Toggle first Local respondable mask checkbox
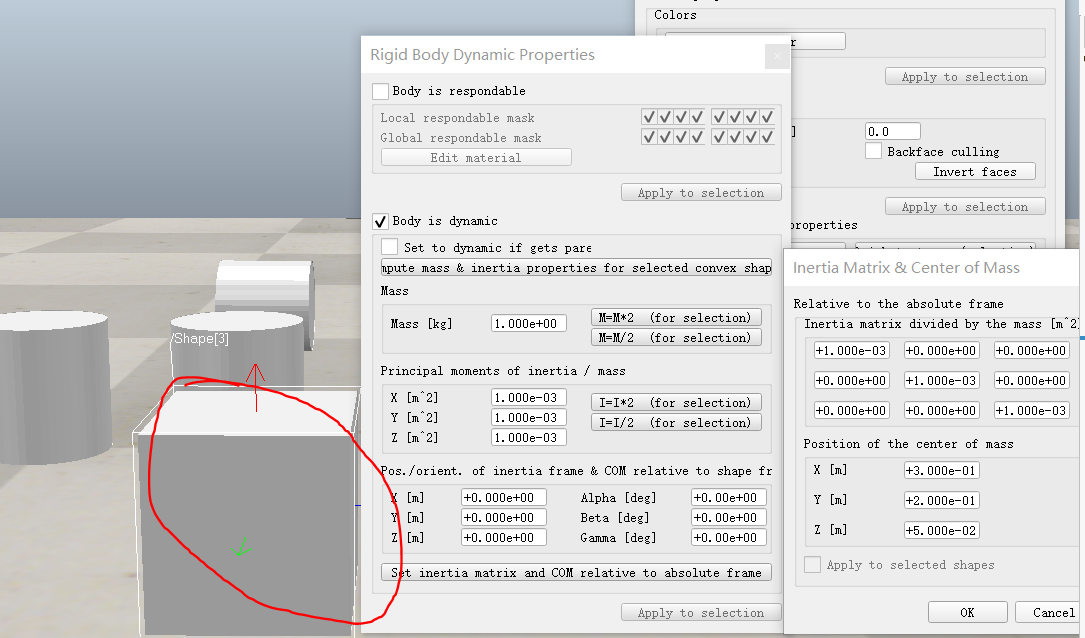This screenshot has width=1085, height=638. point(649,118)
